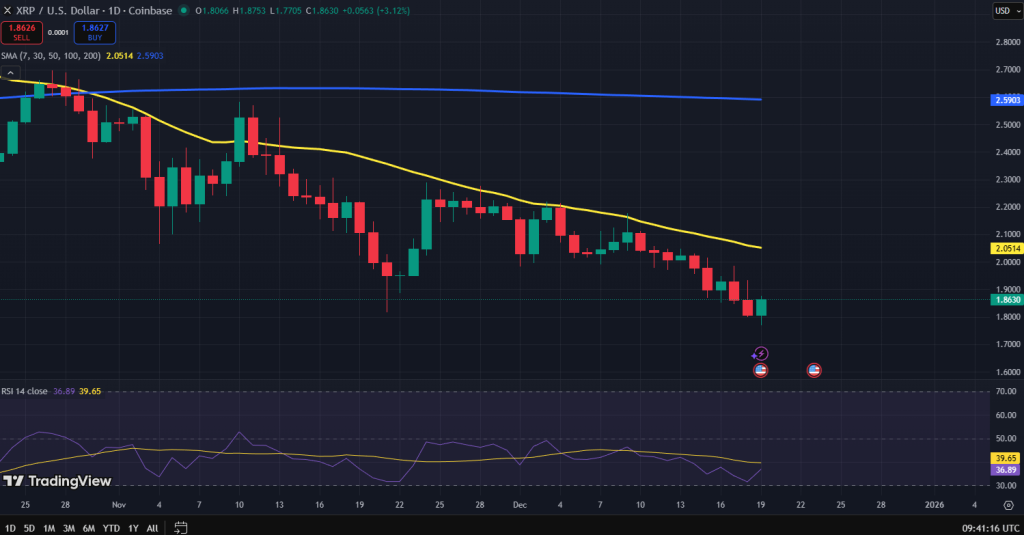
Task: Click the XRP symbol logo icon
Action: click(x=9, y=11)
